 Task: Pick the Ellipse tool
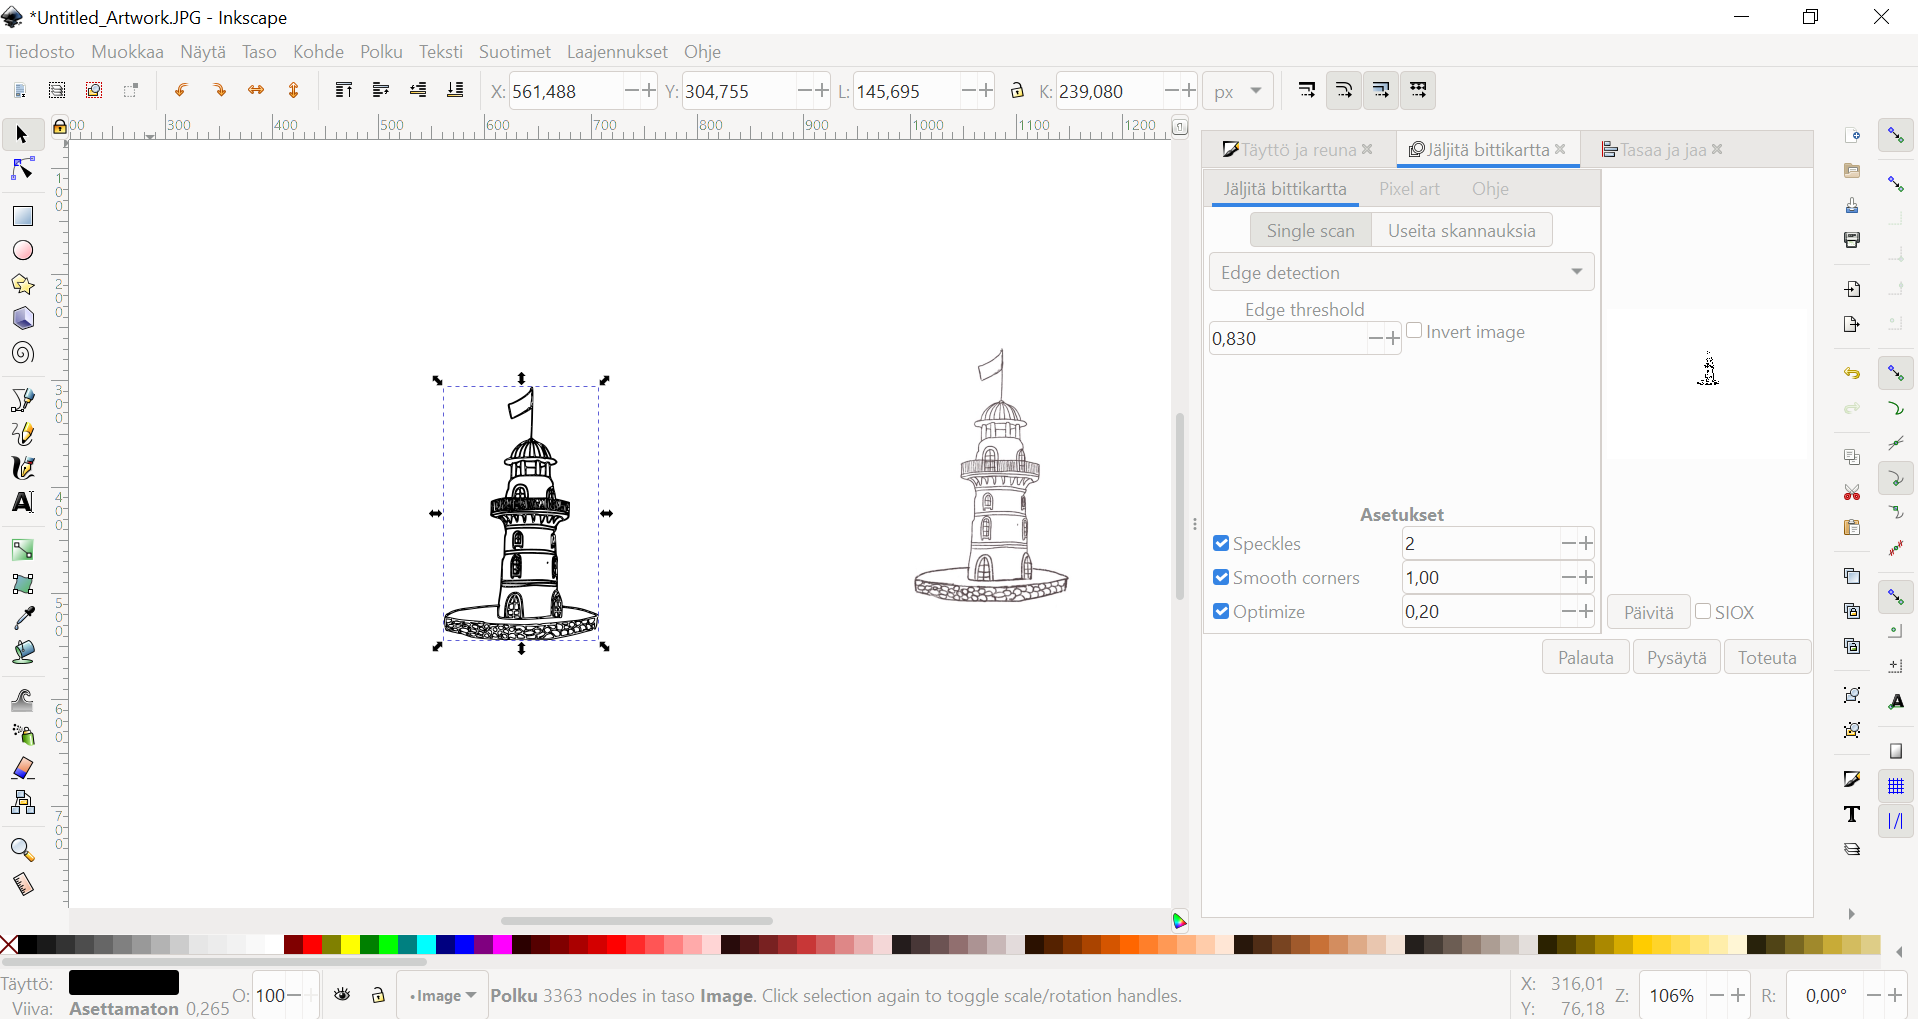(x=23, y=250)
